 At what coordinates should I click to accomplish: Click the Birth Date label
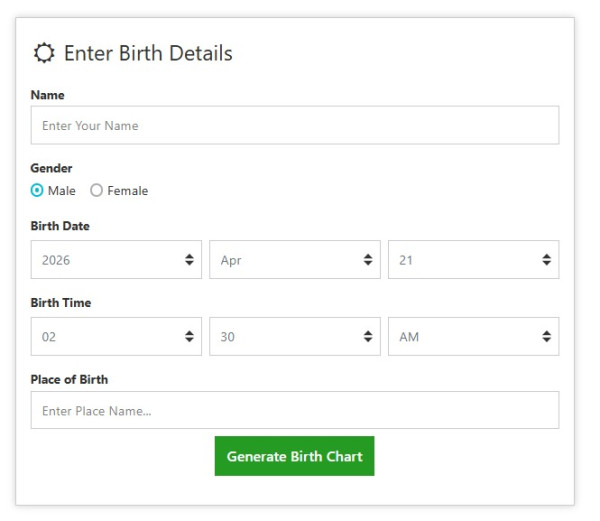(x=60, y=226)
